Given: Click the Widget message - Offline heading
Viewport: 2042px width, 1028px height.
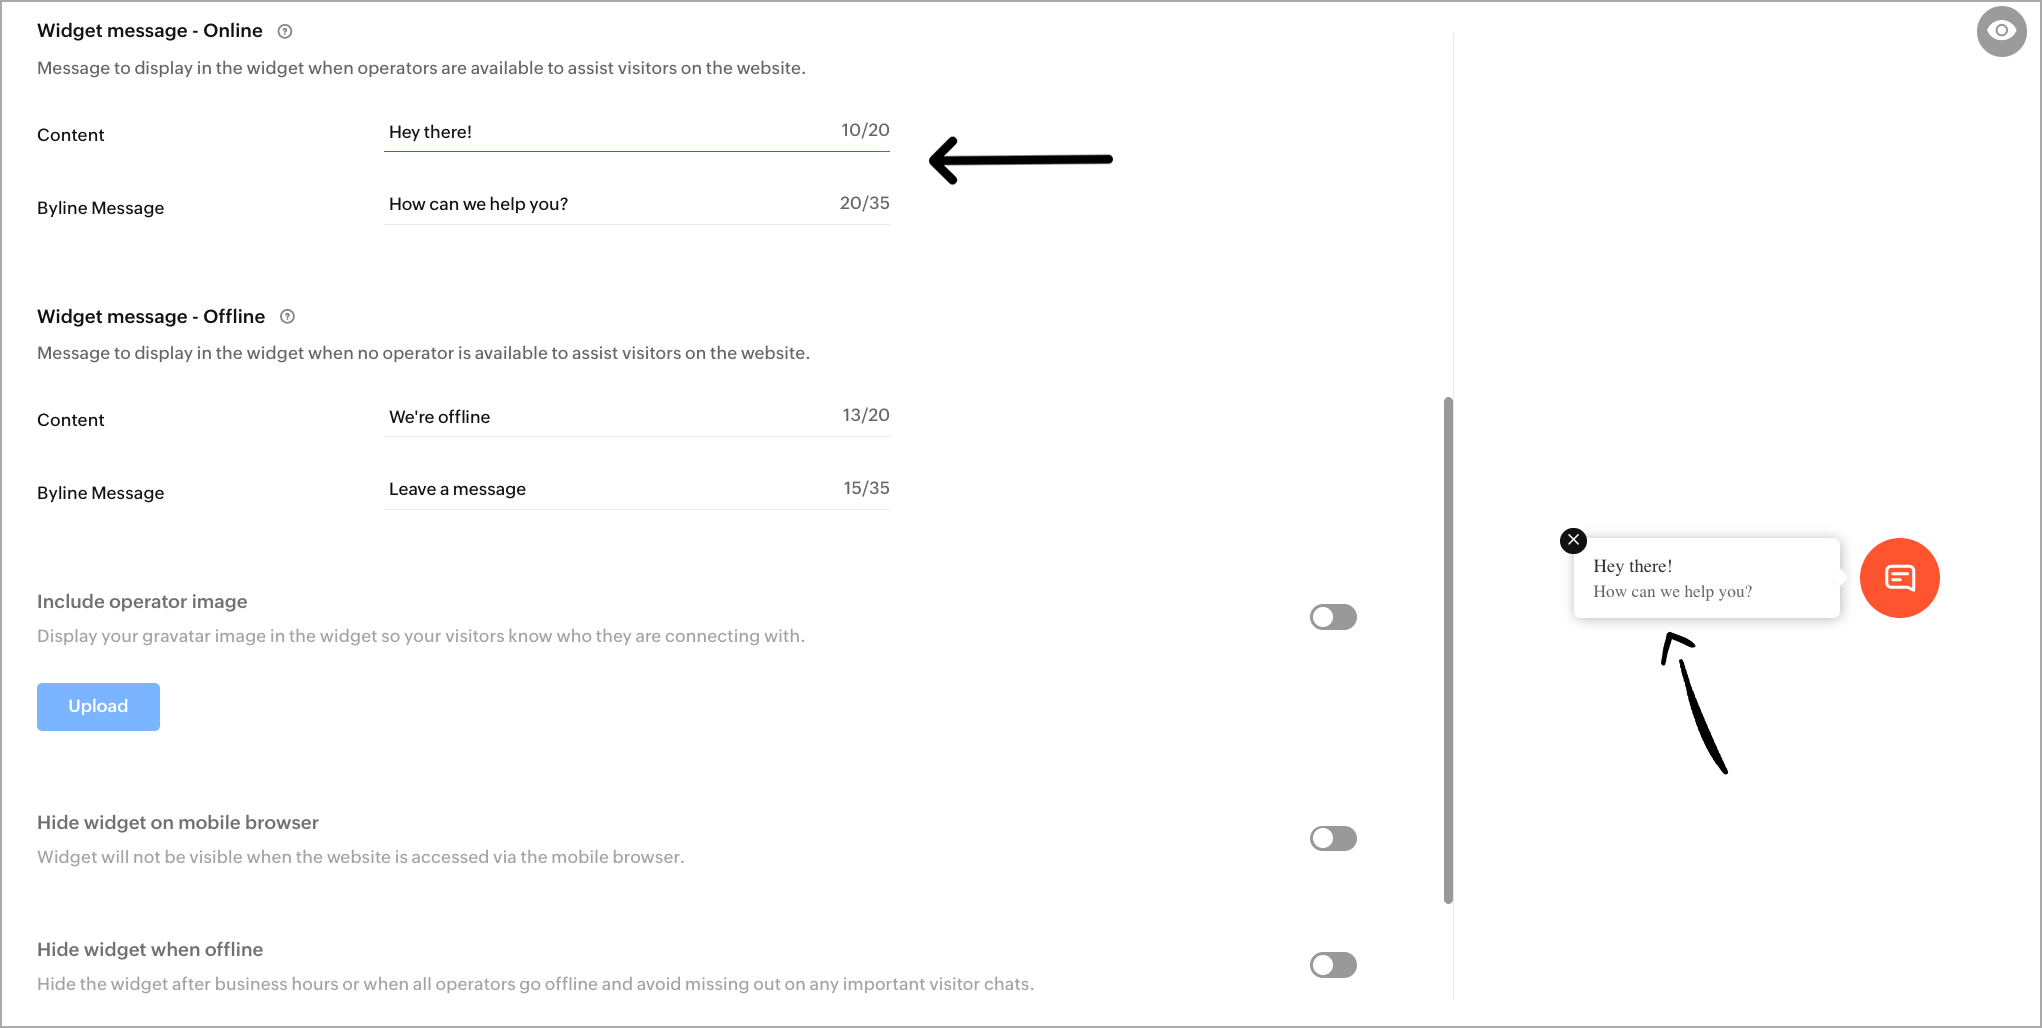Looking at the screenshot, I should tap(151, 316).
